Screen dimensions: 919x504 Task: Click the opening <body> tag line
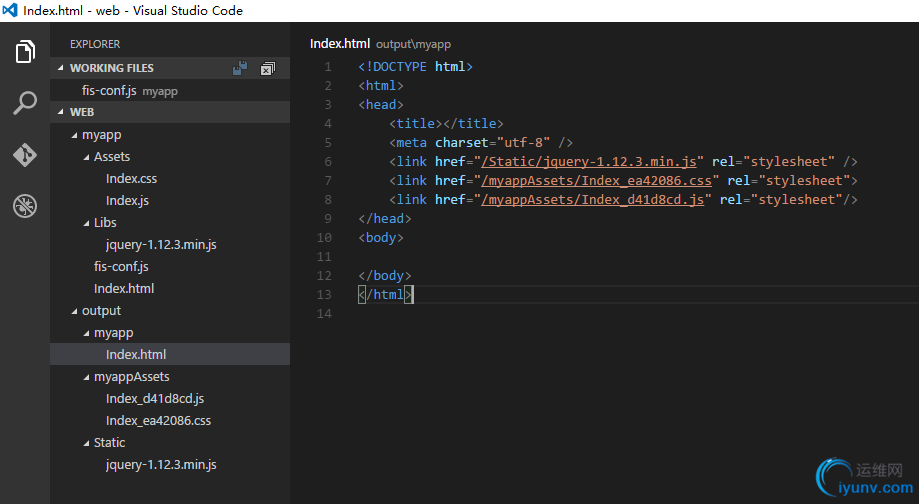tap(381, 237)
